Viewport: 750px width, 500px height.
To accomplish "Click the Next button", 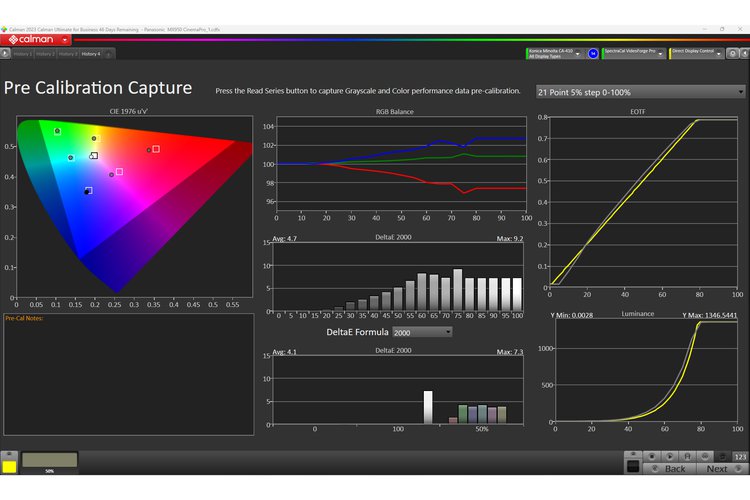I will (717, 468).
